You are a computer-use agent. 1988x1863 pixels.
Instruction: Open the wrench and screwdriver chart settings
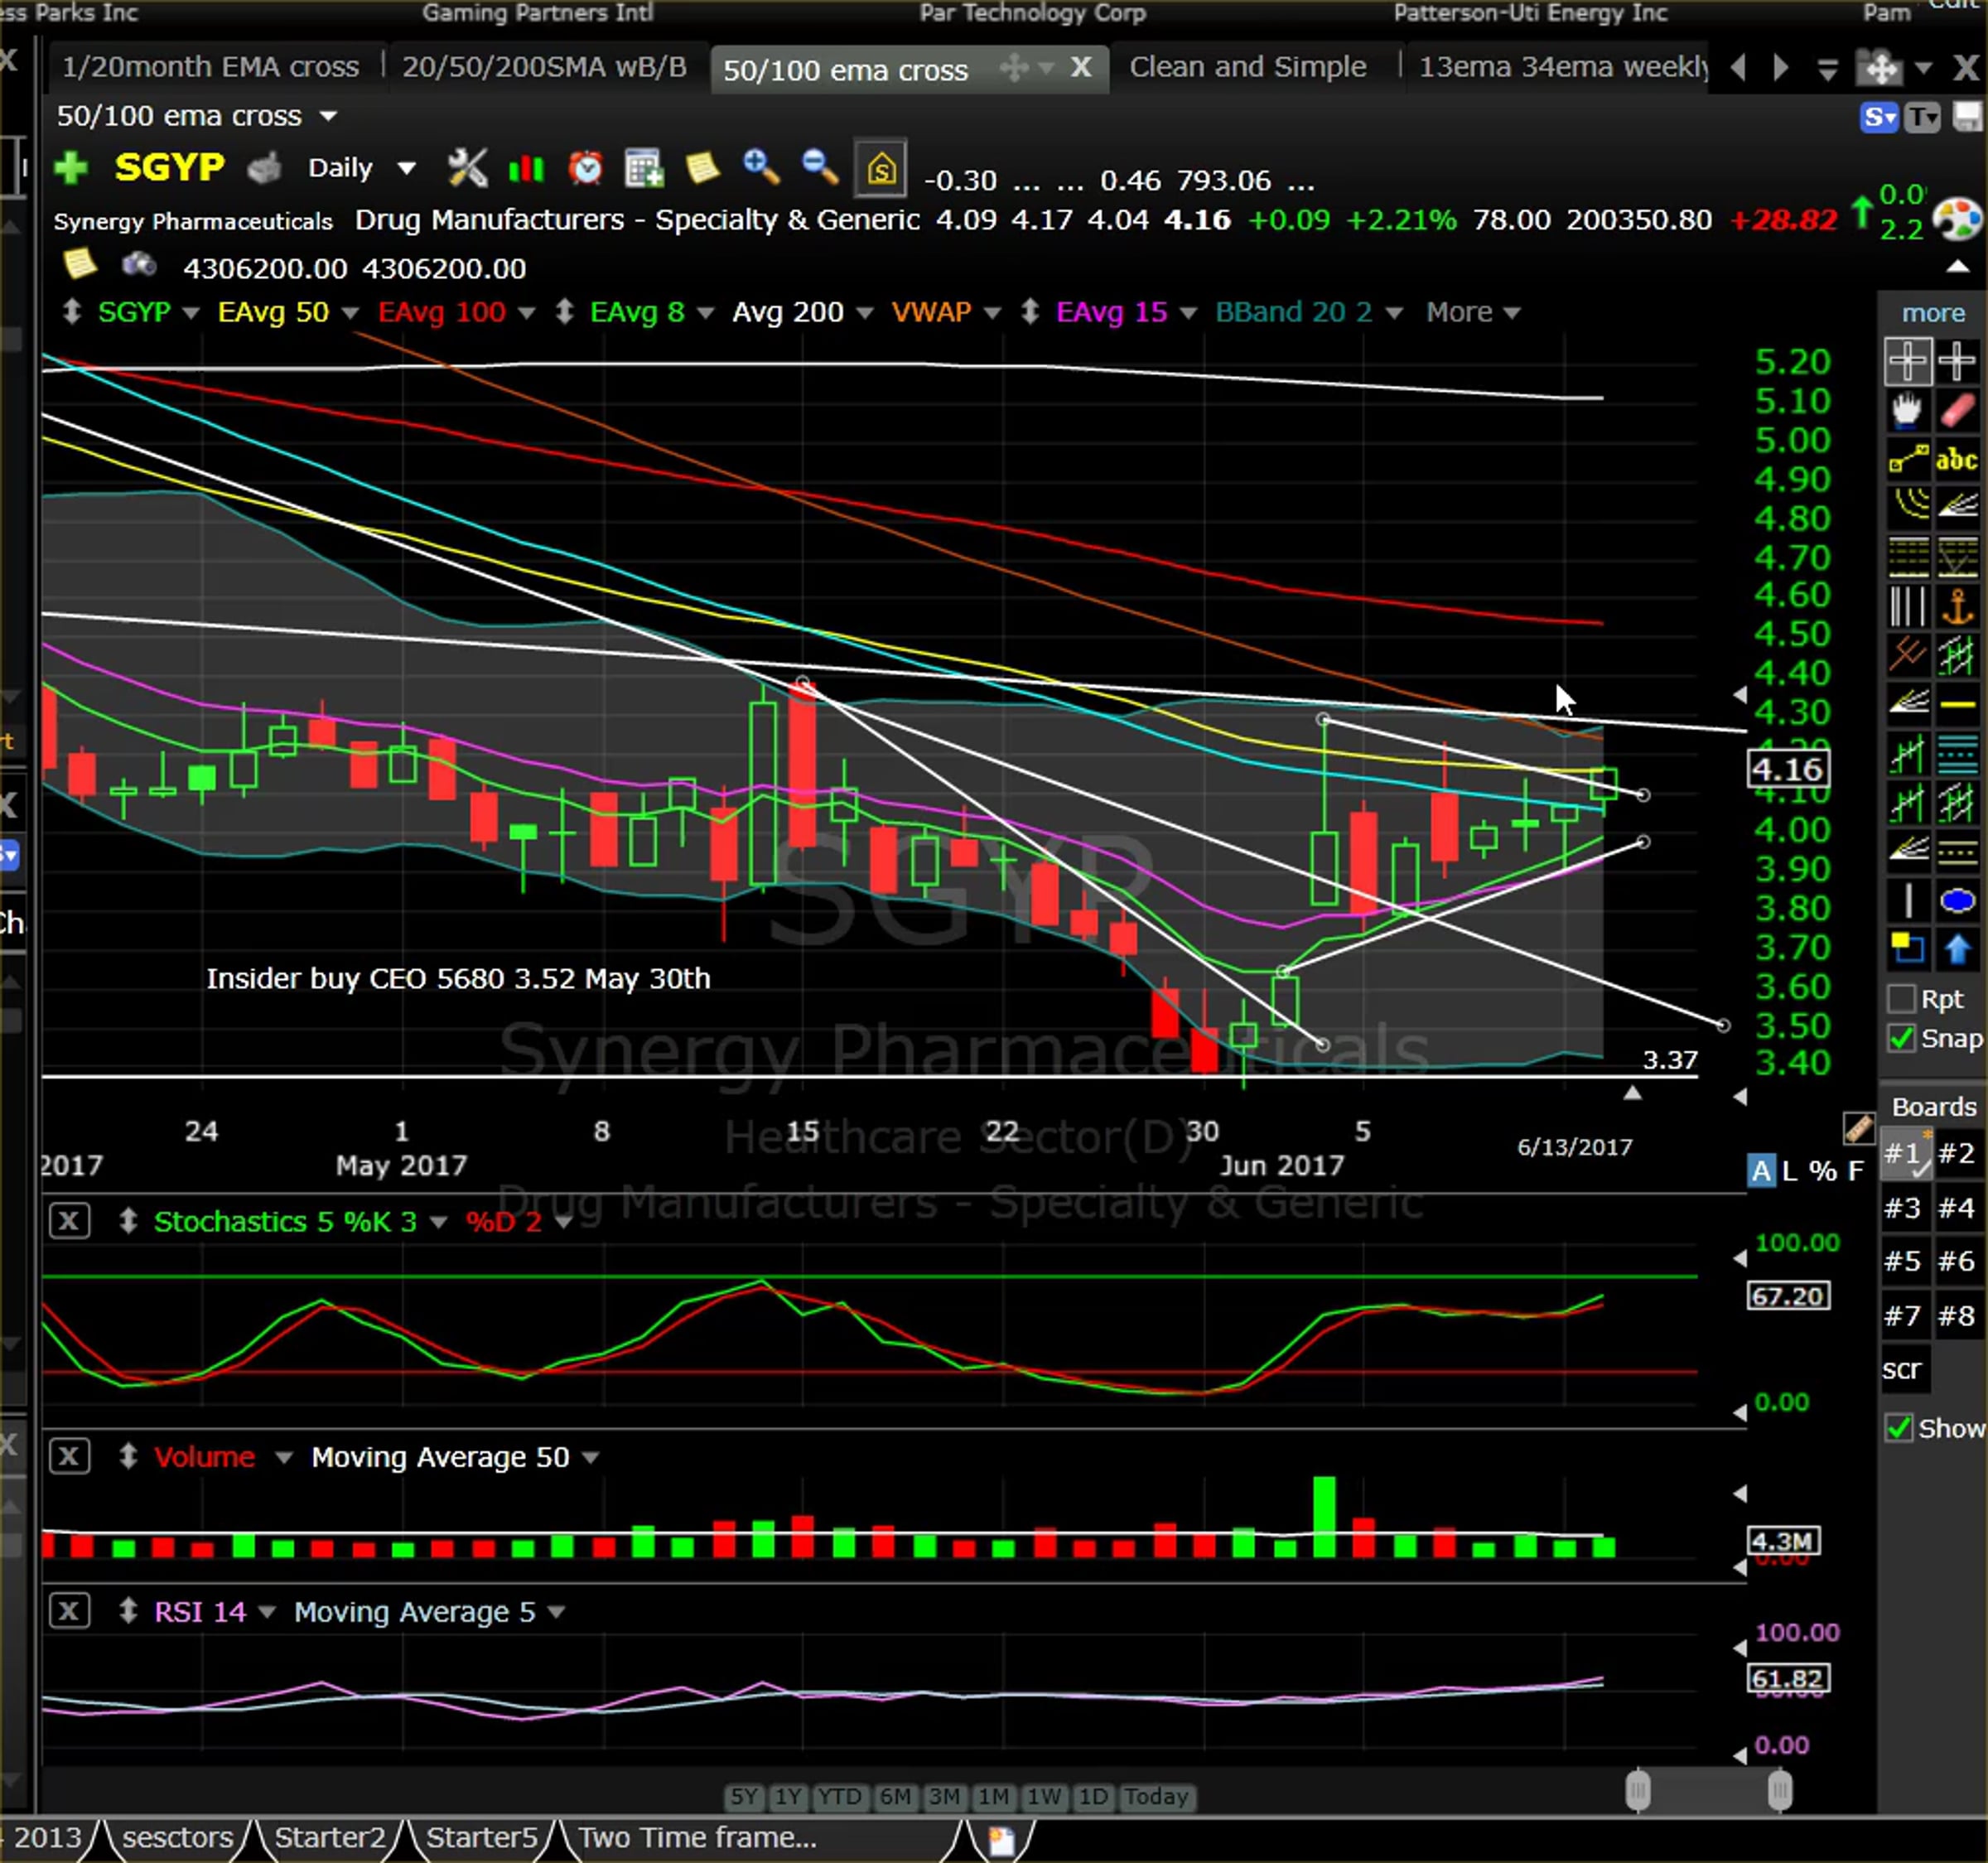click(x=467, y=168)
